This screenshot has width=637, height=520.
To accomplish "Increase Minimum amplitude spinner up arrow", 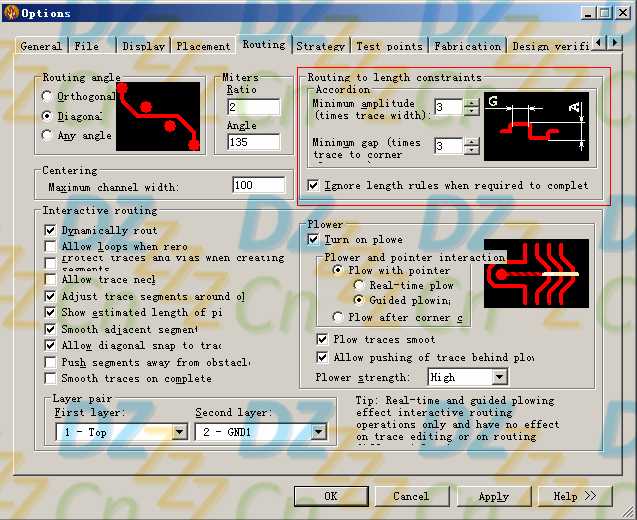I will [x=471, y=103].
